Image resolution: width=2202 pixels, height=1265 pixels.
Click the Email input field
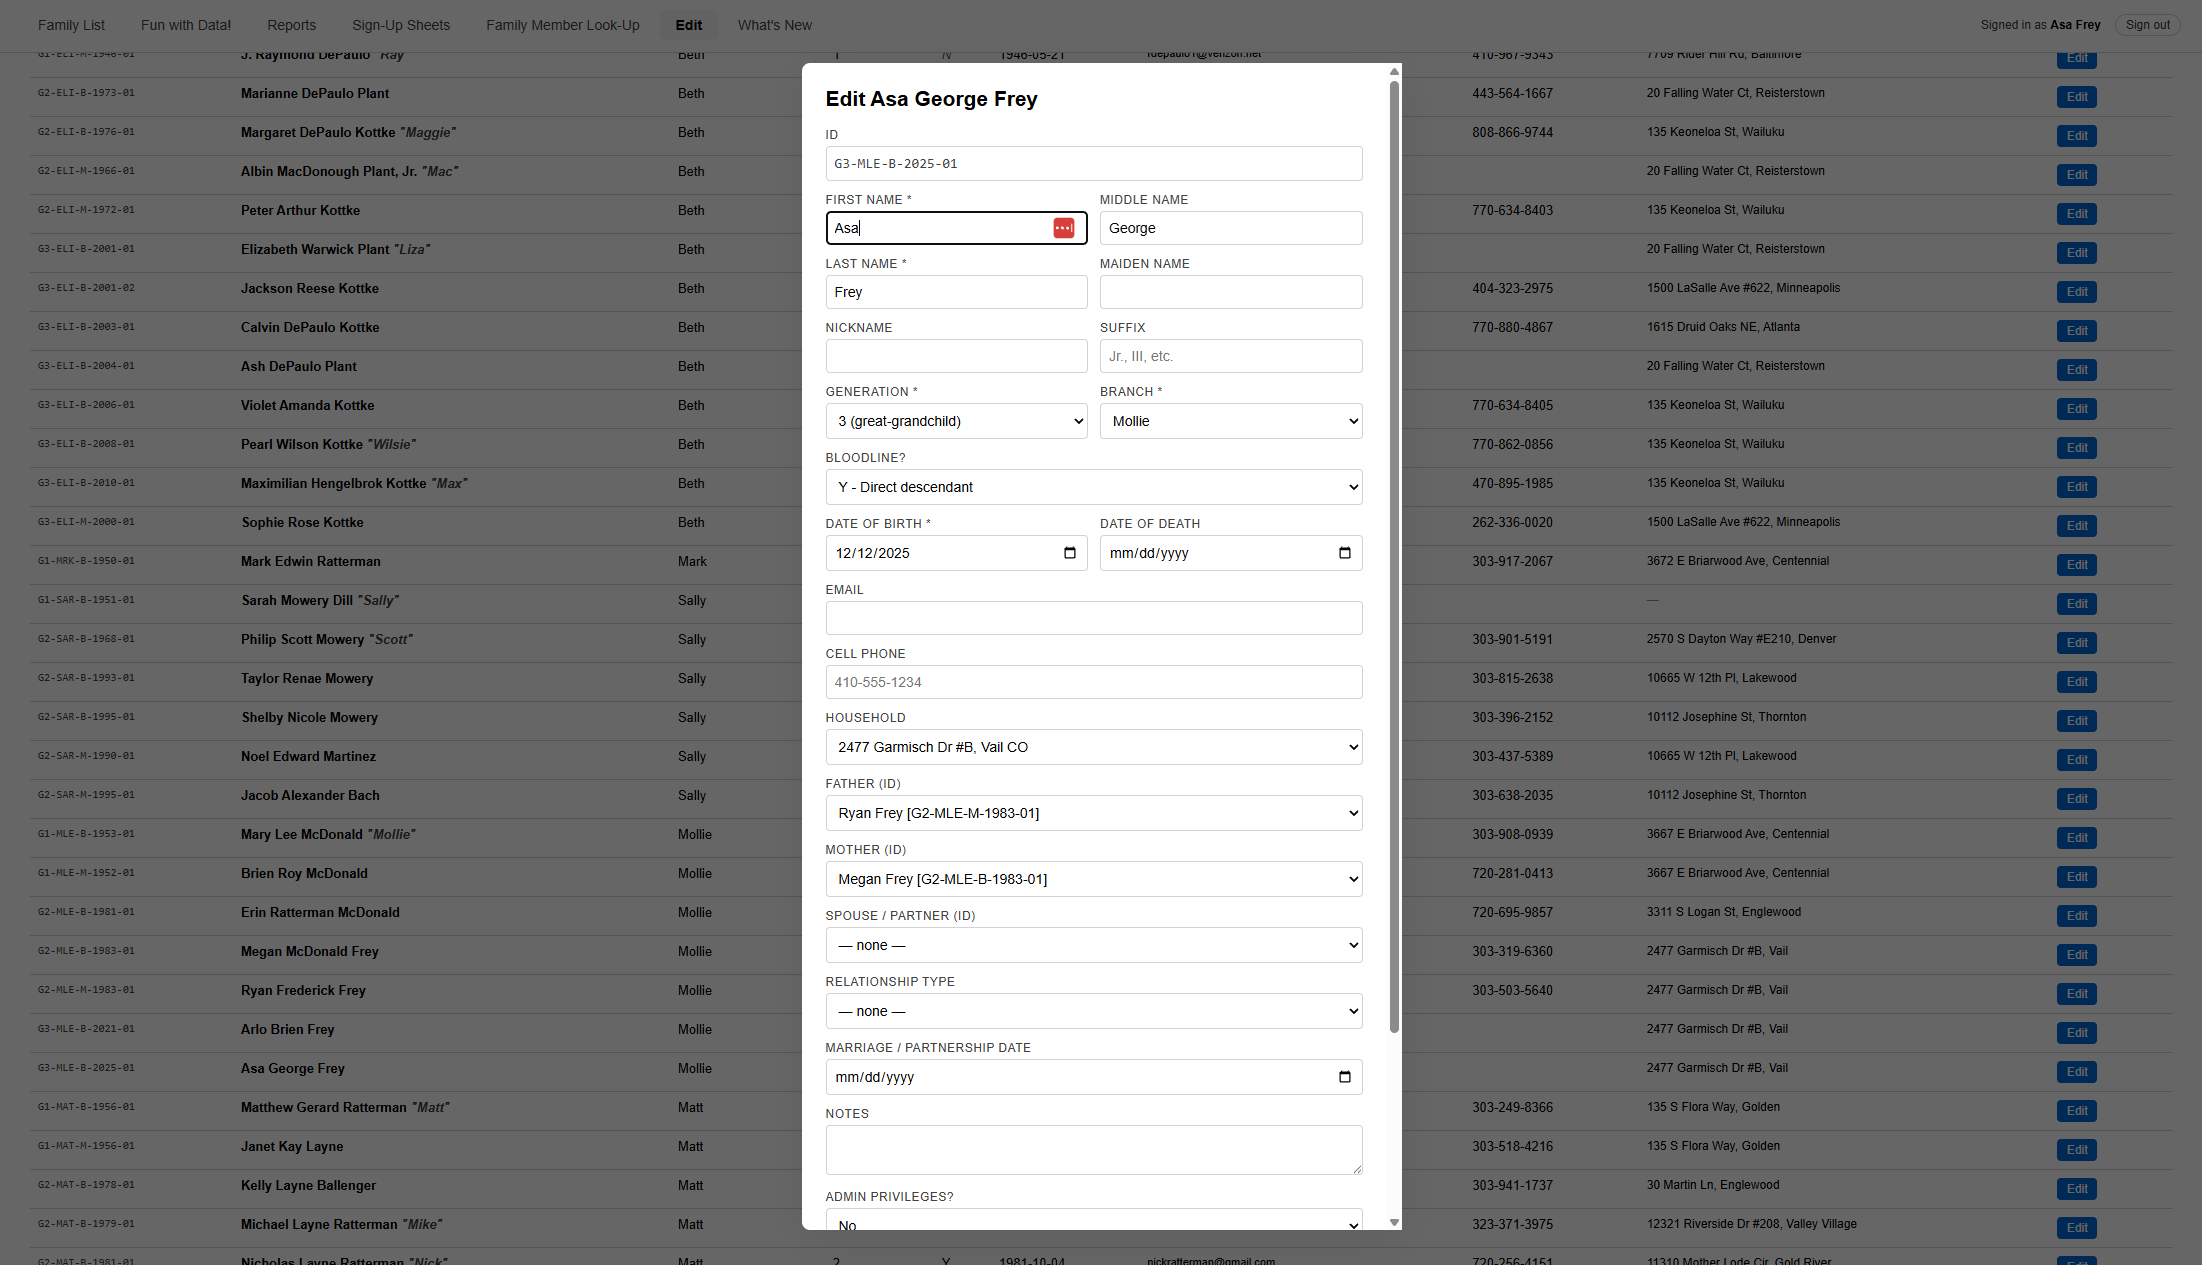pos(1093,618)
